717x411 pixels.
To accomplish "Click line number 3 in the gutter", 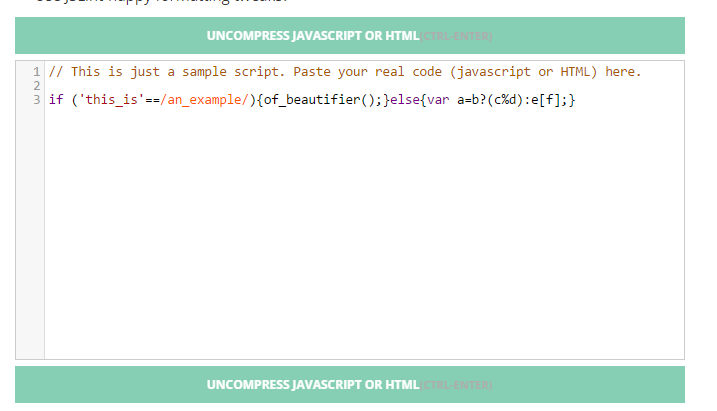I will [37, 100].
